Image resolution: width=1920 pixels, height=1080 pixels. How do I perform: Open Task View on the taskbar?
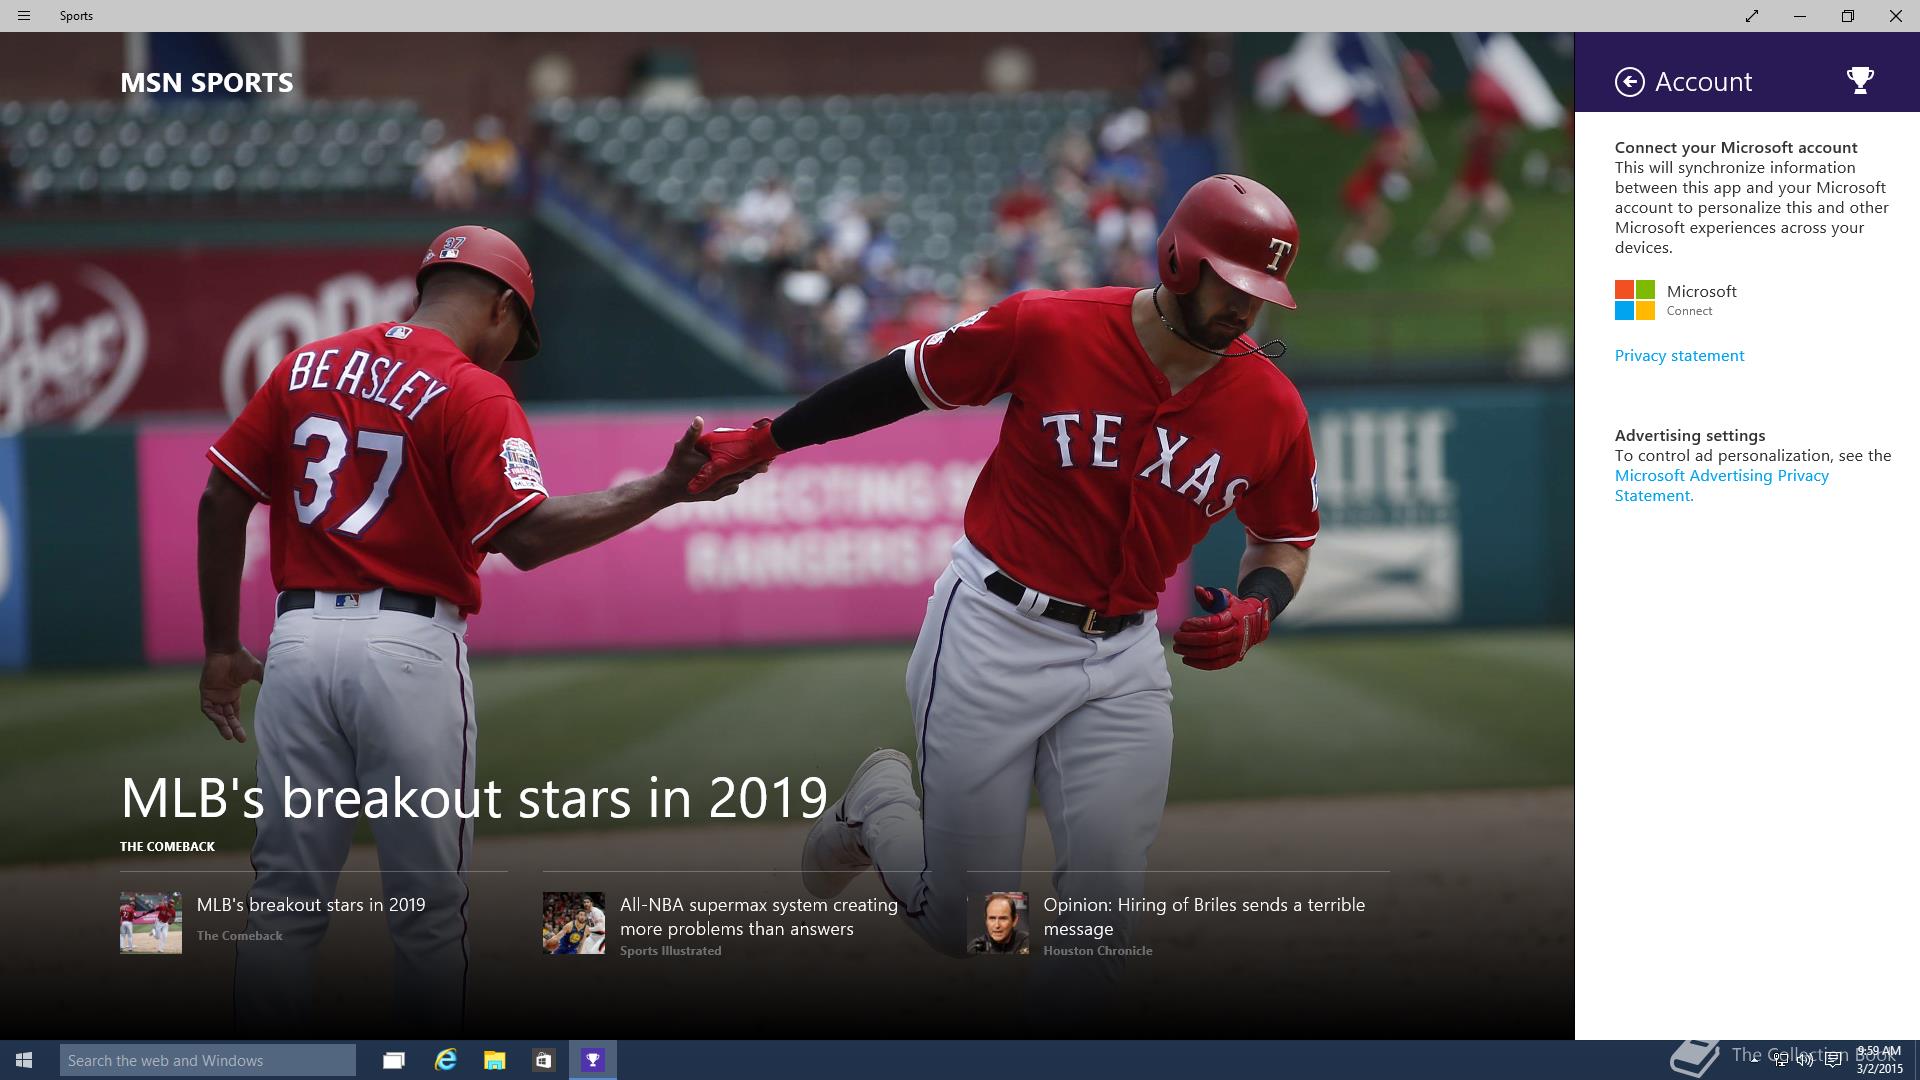(394, 1060)
